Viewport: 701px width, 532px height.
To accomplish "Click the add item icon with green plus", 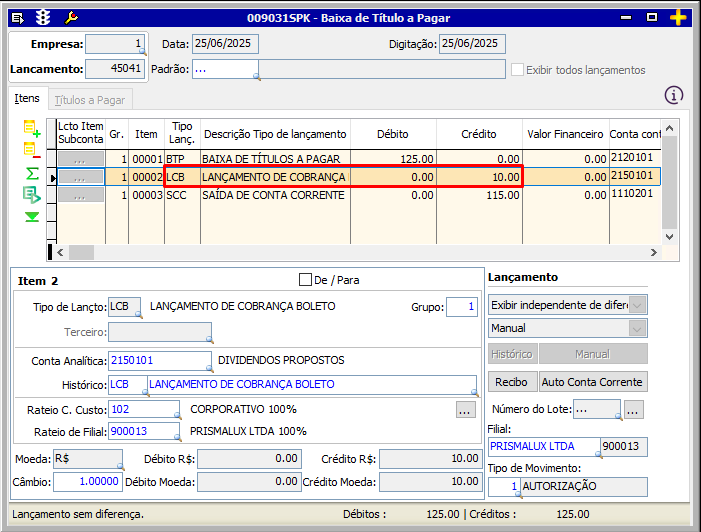I will 31,128.
